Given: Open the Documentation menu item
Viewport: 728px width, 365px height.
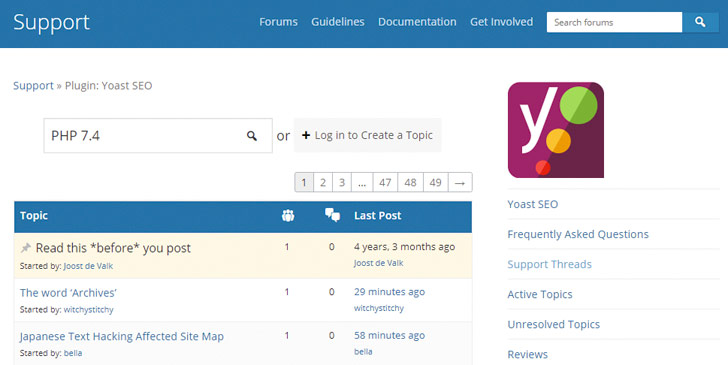Looking at the screenshot, I should click(417, 22).
